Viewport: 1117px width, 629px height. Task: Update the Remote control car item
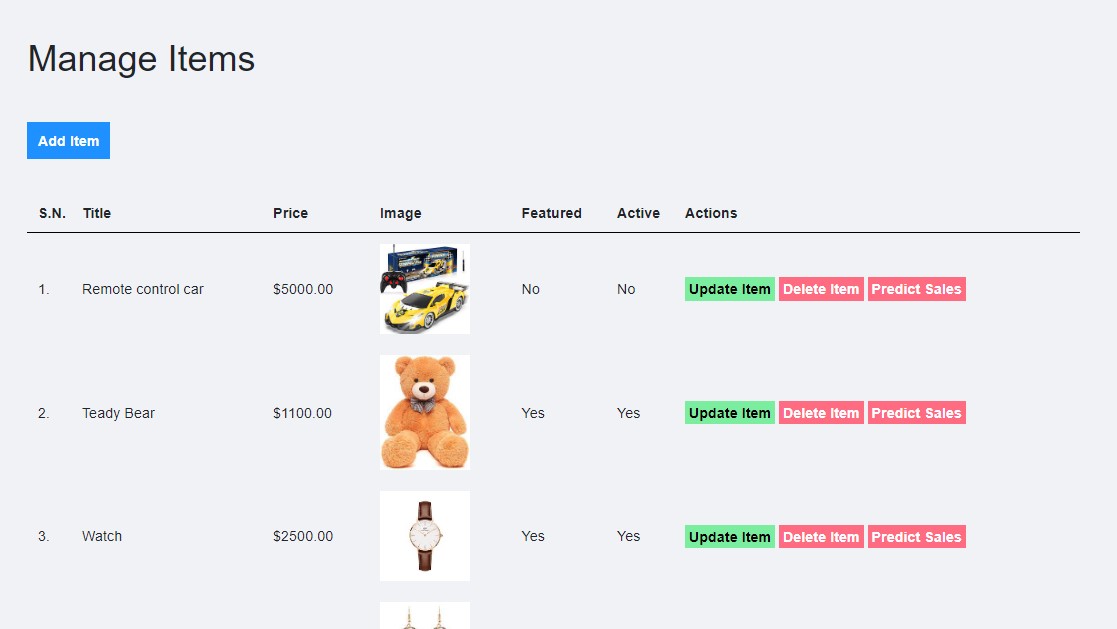[x=729, y=289]
